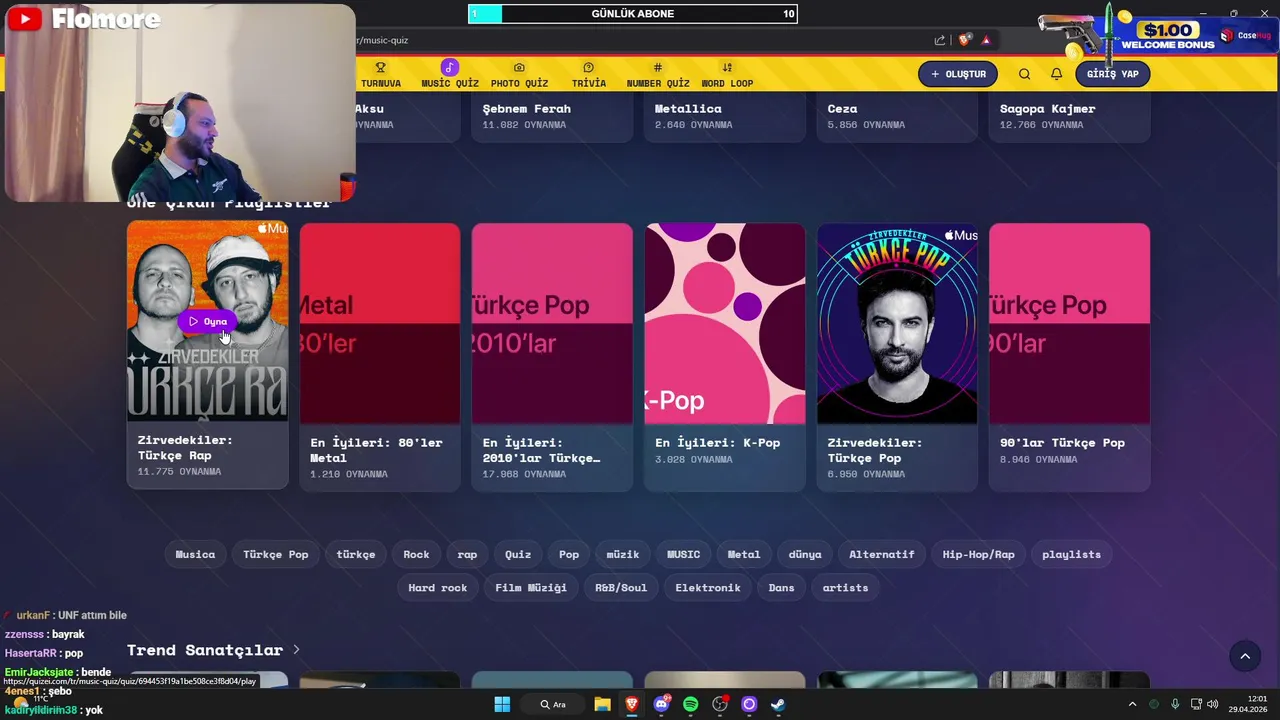Open Word Loop from the navbar
The height and width of the screenshot is (720, 1280).
[727, 75]
